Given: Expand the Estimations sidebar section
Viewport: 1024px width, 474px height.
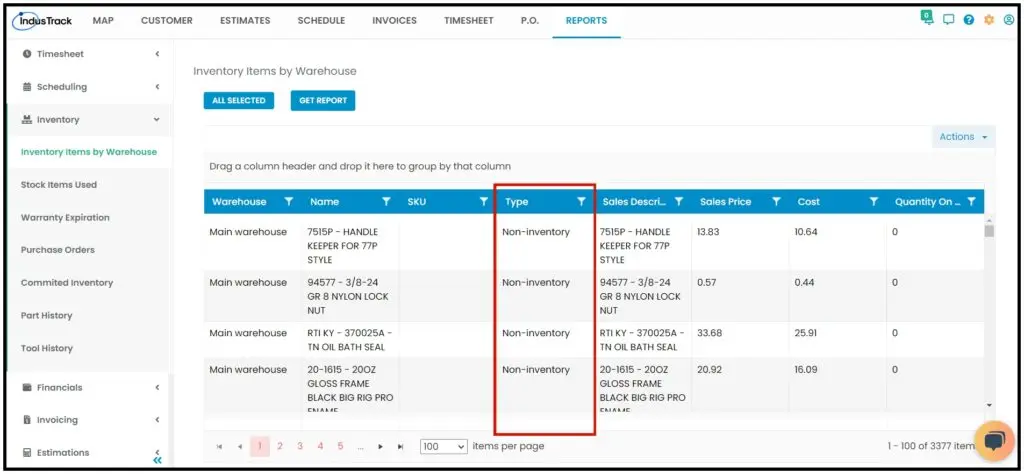Looking at the screenshot, I should [90, 452].
